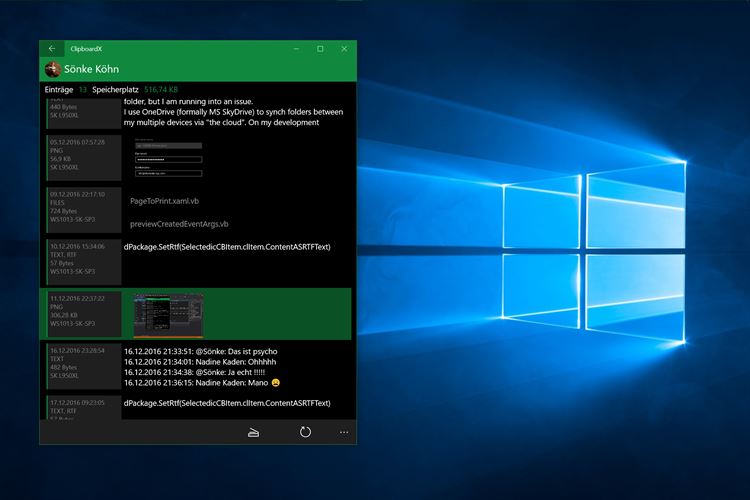Open the form screenshot thumbnail
This screenshot has height=500, width=750.
pyautogui.click(x=168, y=157)
